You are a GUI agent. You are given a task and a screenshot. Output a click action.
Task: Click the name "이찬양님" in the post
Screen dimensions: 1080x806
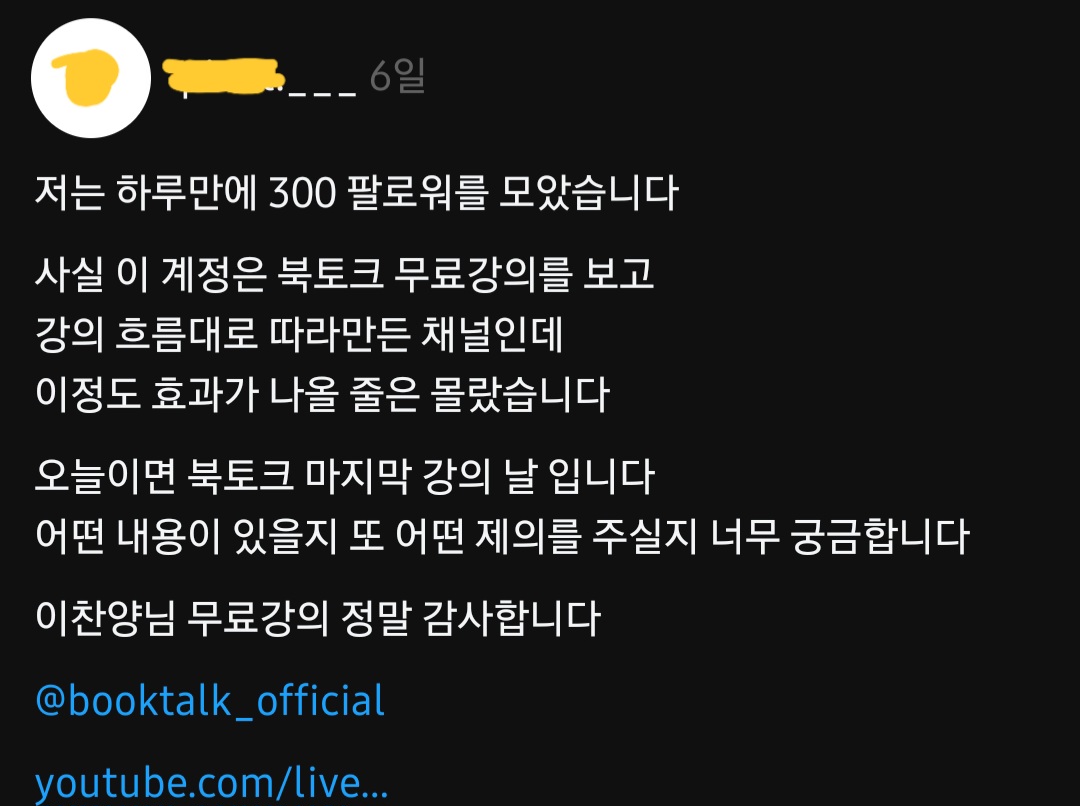(105, 618)
